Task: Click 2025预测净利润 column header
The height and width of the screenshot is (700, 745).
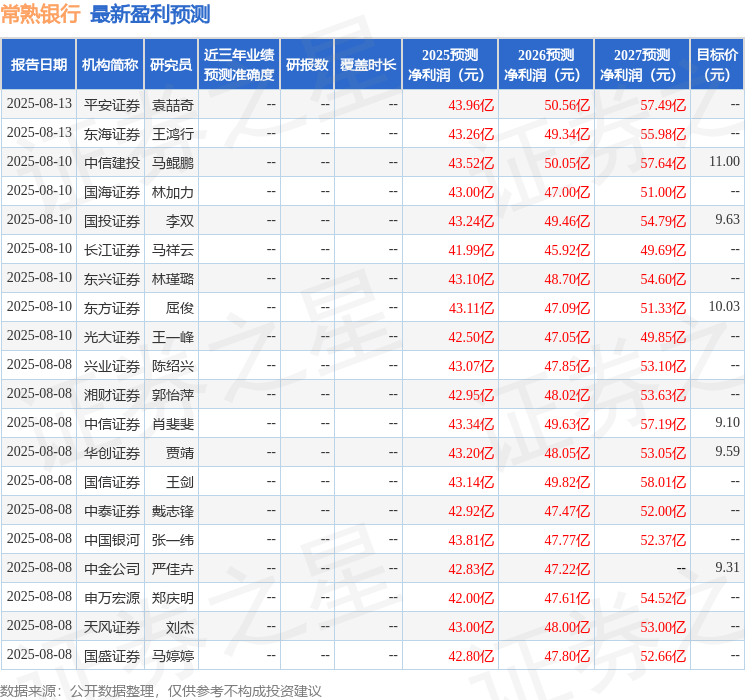Action: (x=450, y=65)
